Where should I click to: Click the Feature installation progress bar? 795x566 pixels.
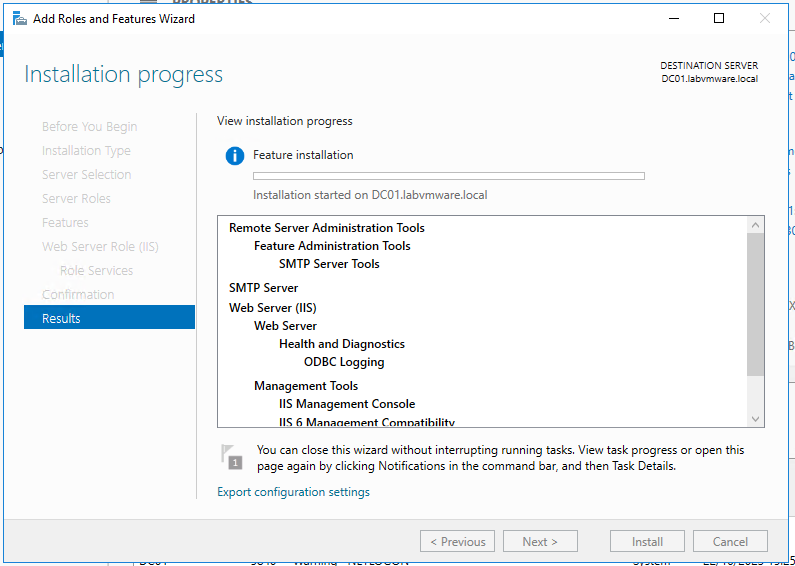coord(449,176)
